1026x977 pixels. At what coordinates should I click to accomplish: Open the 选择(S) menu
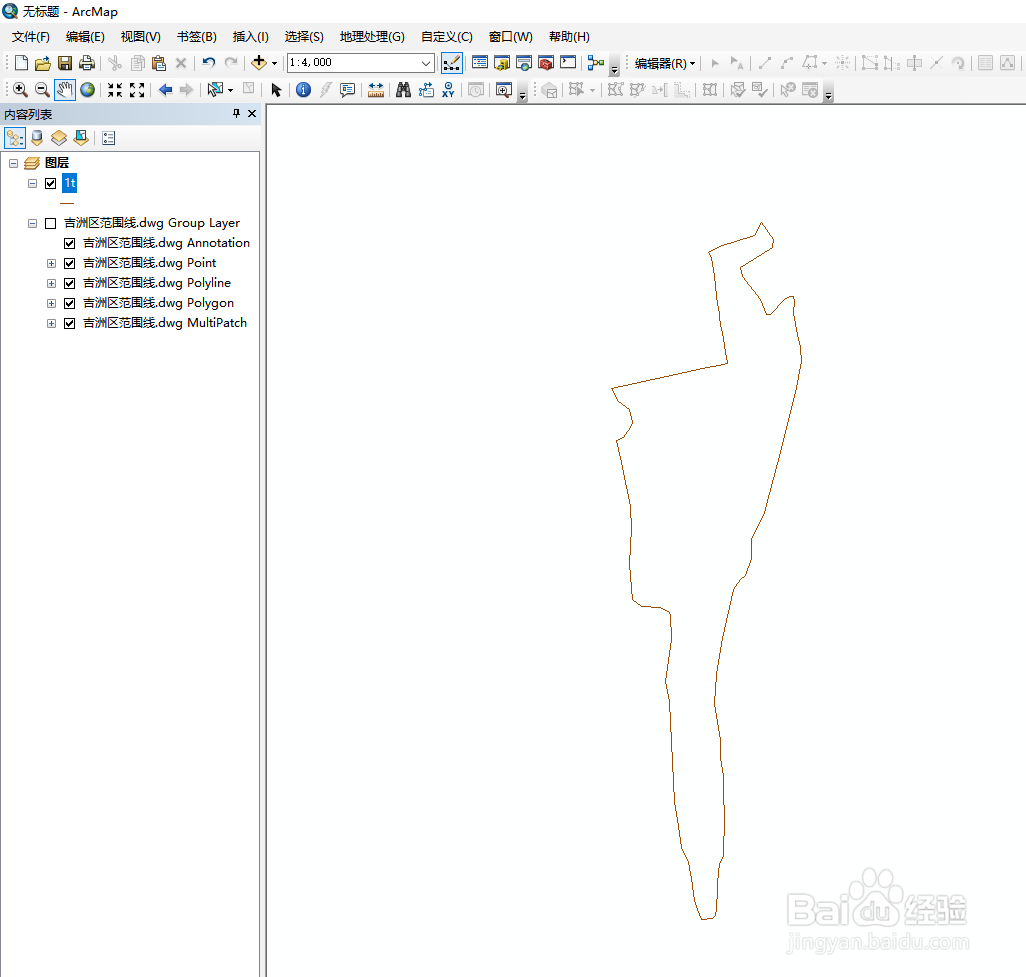304,37
